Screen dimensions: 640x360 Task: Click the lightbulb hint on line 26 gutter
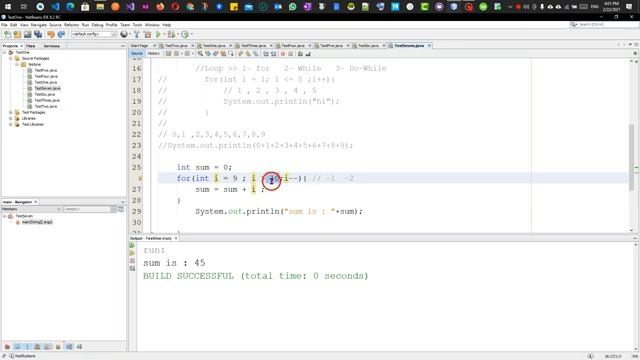coord(140,178)
